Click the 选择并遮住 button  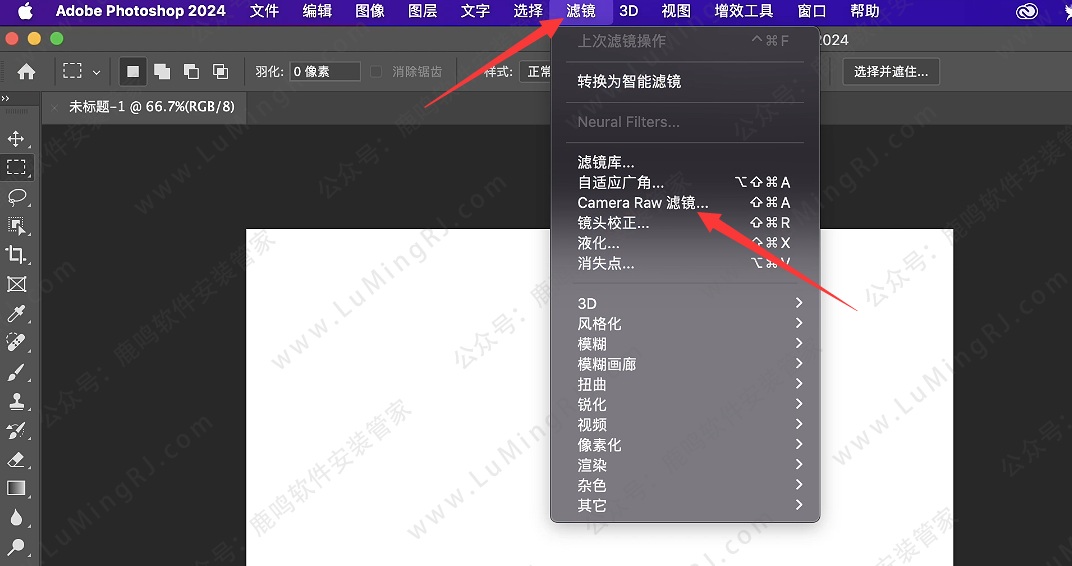click(891, 71)
